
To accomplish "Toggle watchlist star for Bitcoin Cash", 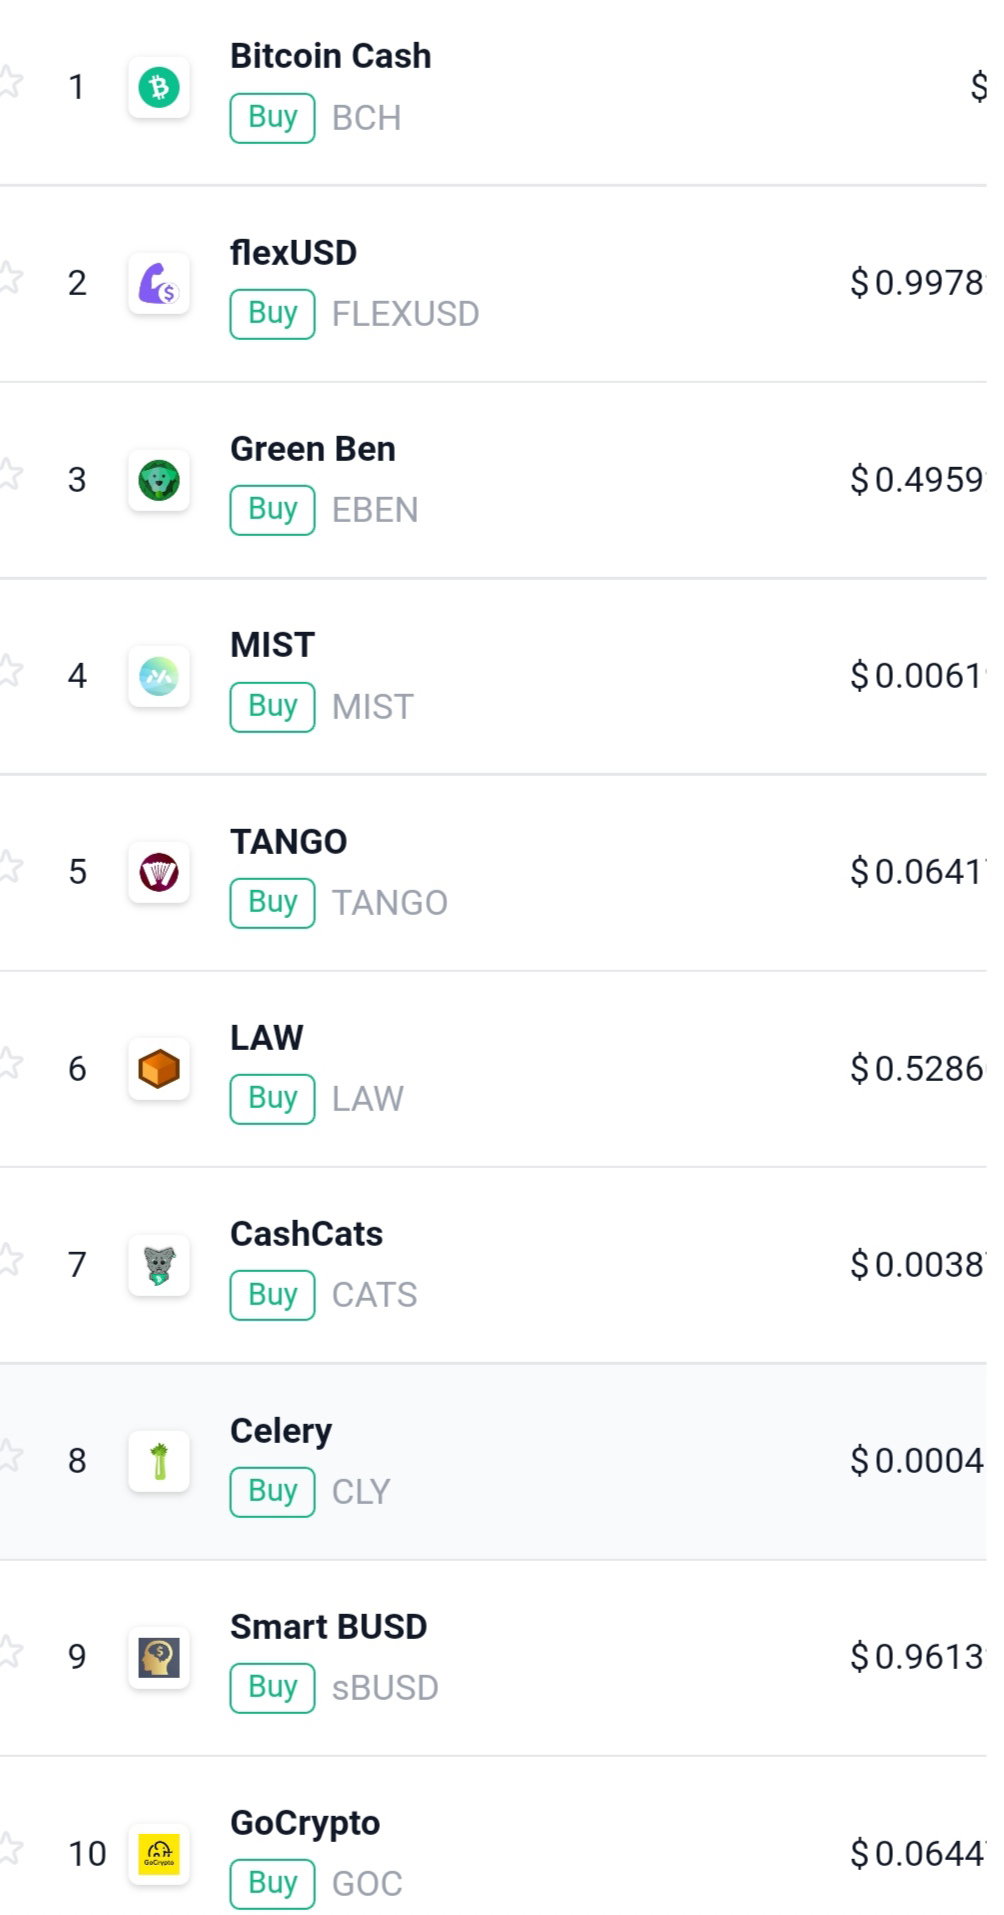I will [x=9, y=81].
